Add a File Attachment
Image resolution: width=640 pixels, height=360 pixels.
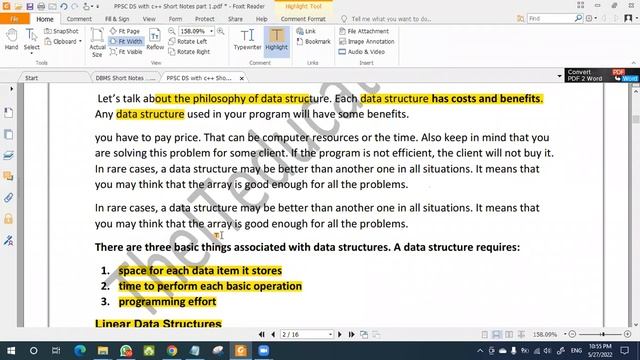tap(364, 31)
